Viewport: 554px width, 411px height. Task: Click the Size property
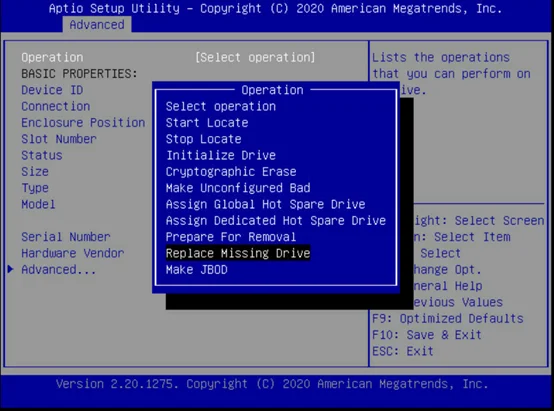coord(35,171)
